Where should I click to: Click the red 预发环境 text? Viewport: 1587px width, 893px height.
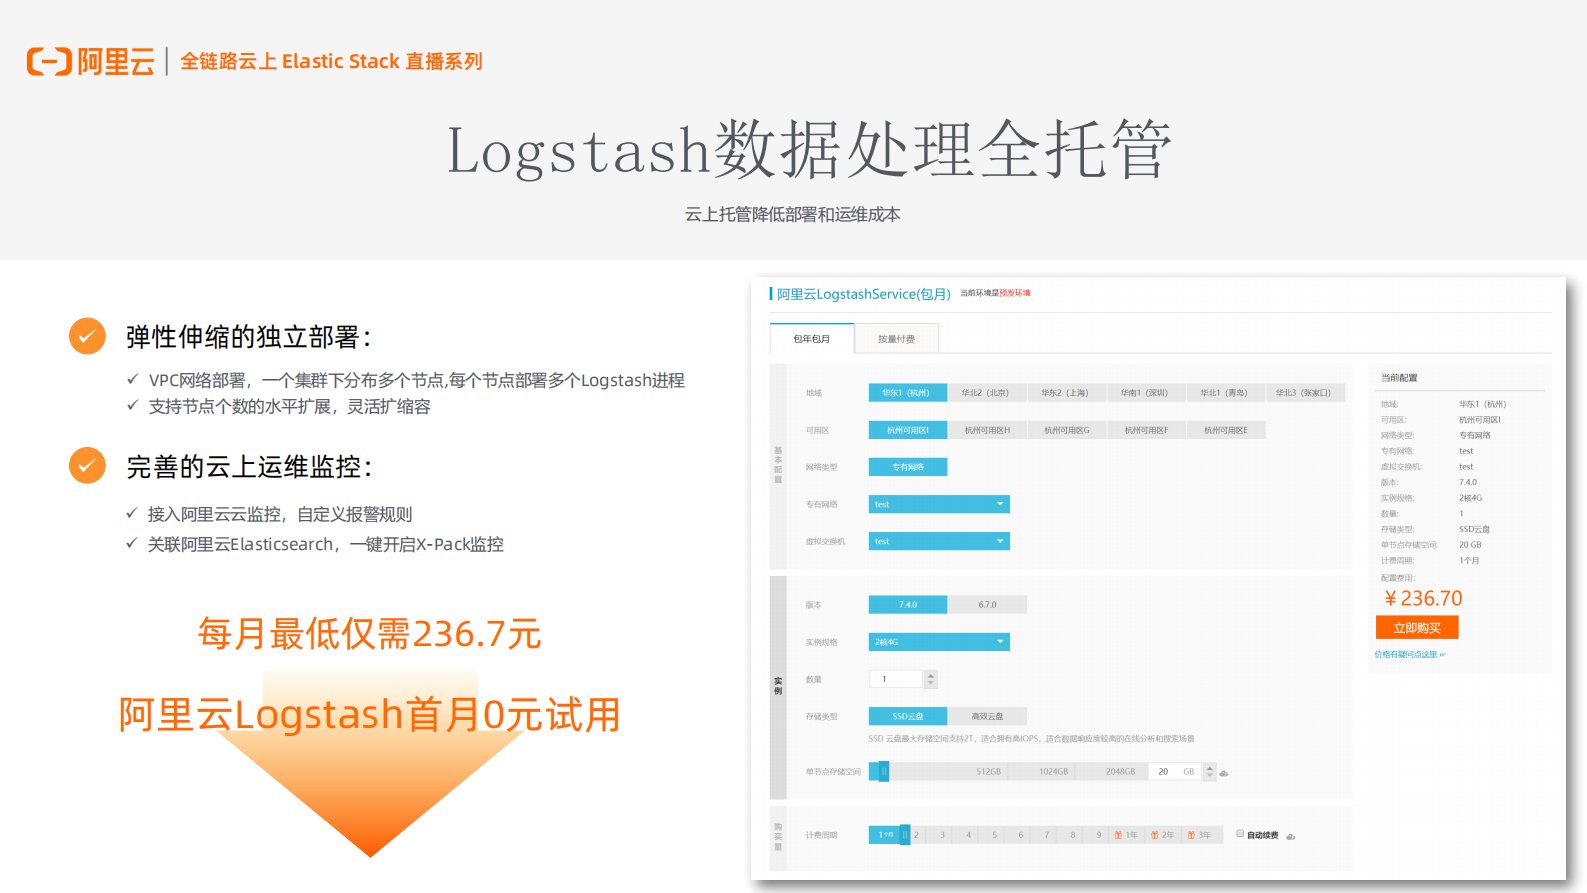click(1015, 293)
